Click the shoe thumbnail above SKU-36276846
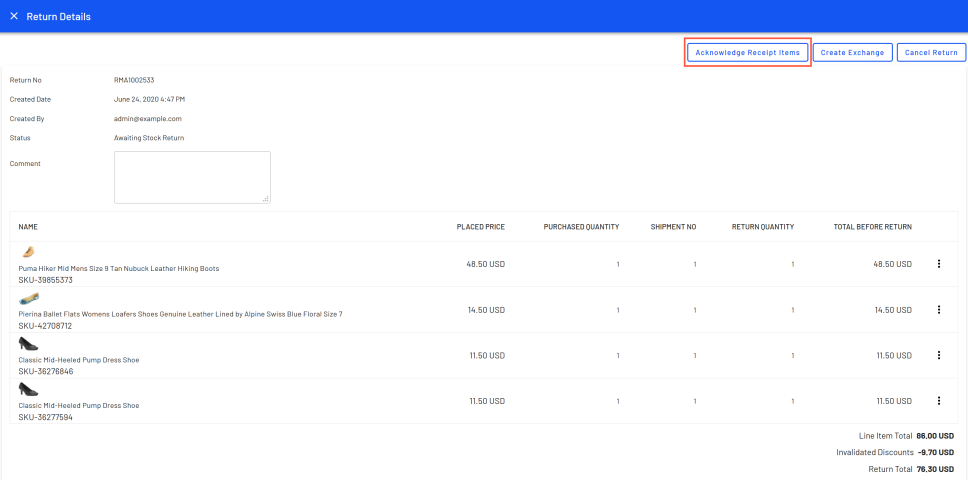968x480 pixels. 29,343
